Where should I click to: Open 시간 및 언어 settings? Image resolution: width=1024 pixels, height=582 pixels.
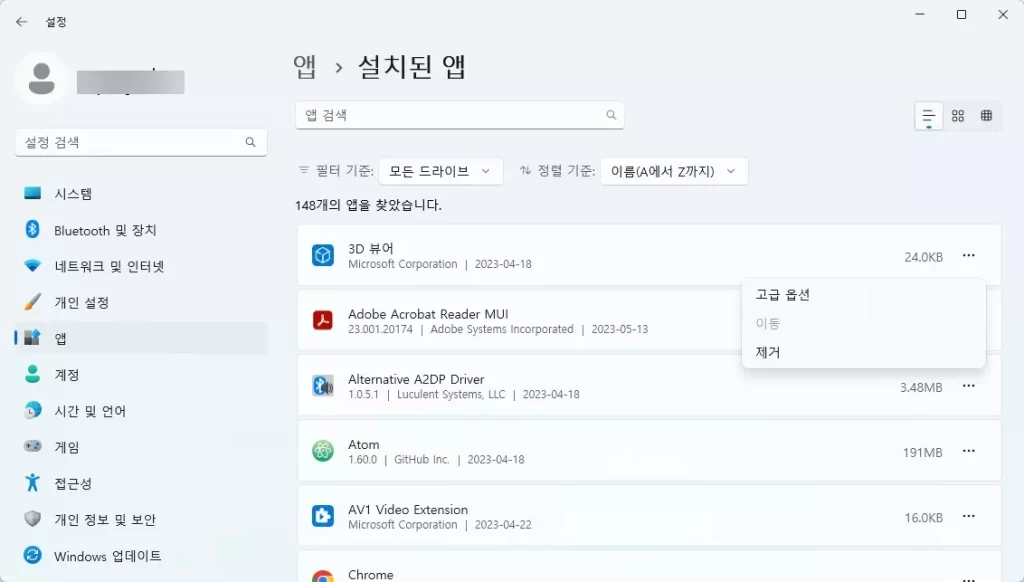click(141, 411)
